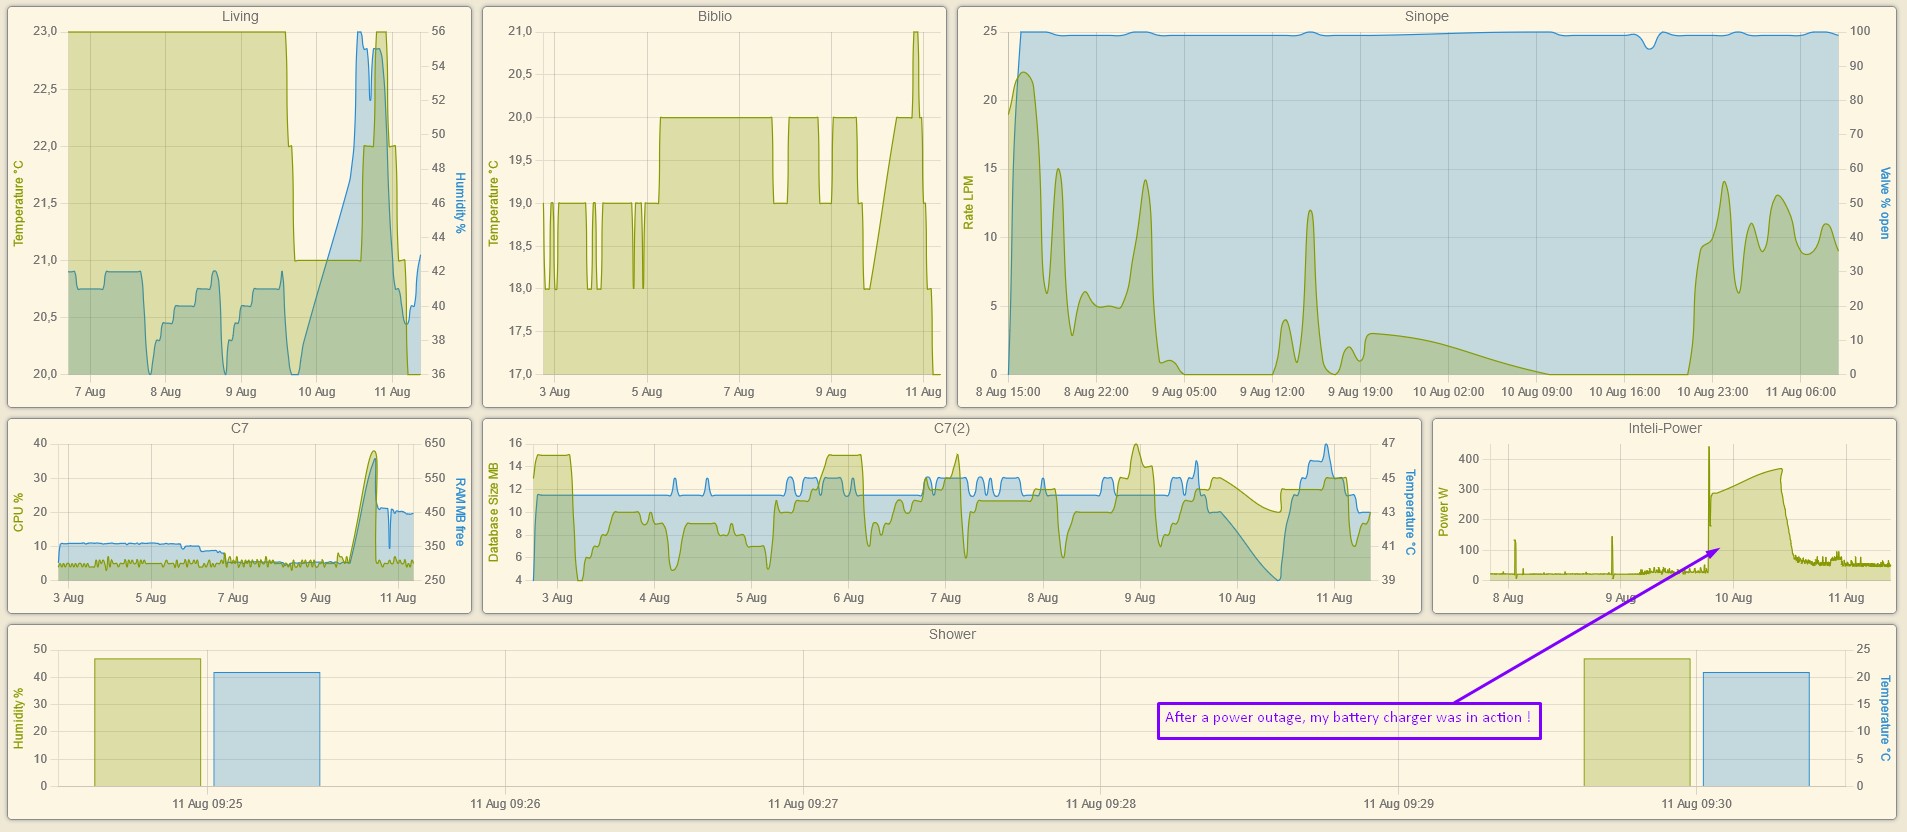The image size is (1907, 832).
Task: Click the Sinope chart title
Action: click(1426, 16)
